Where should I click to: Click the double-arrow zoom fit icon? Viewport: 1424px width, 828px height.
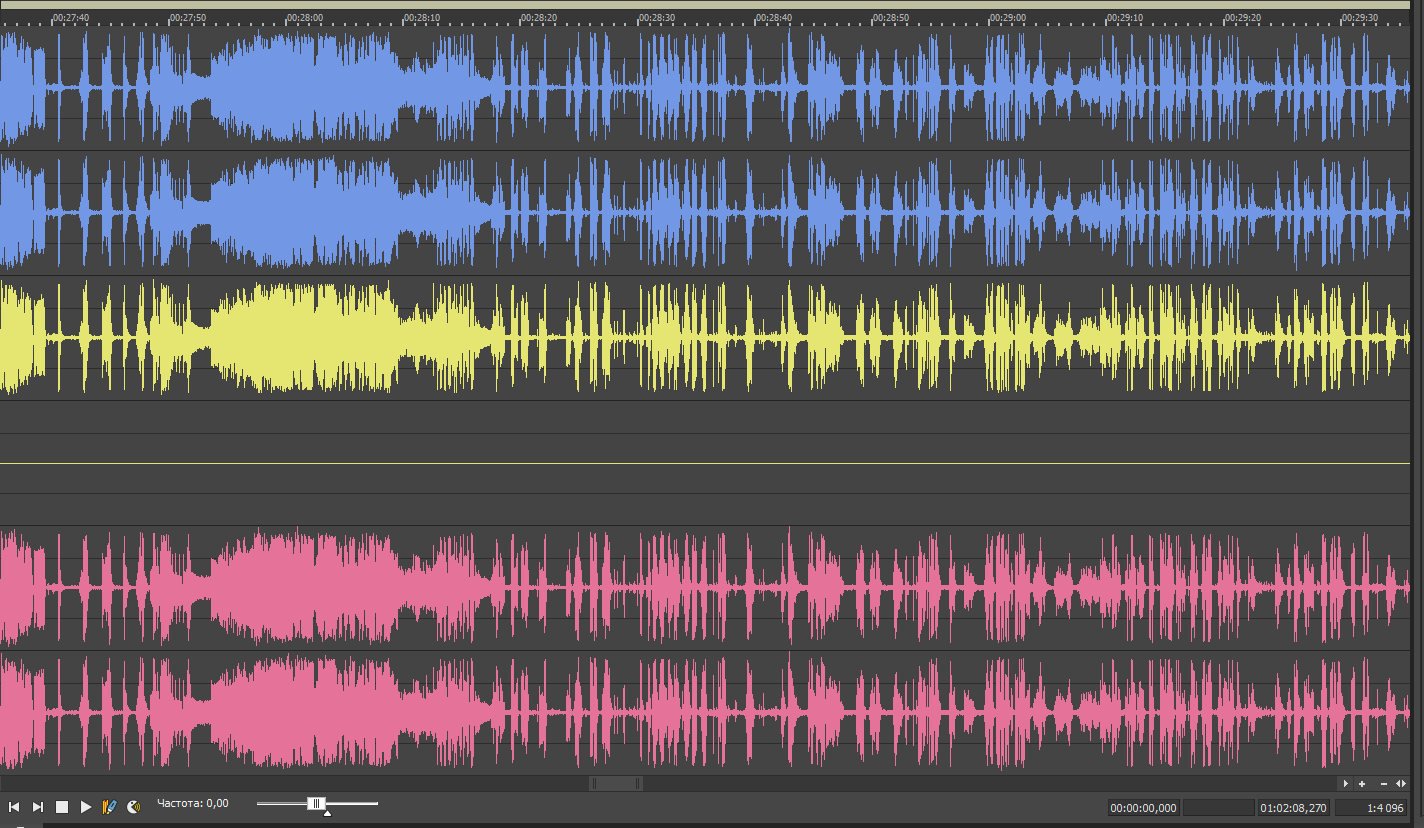1401,784
